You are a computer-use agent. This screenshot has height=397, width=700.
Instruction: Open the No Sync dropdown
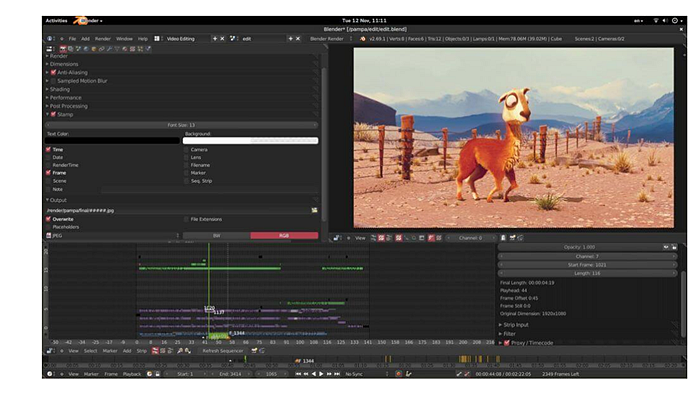point(366,374)
